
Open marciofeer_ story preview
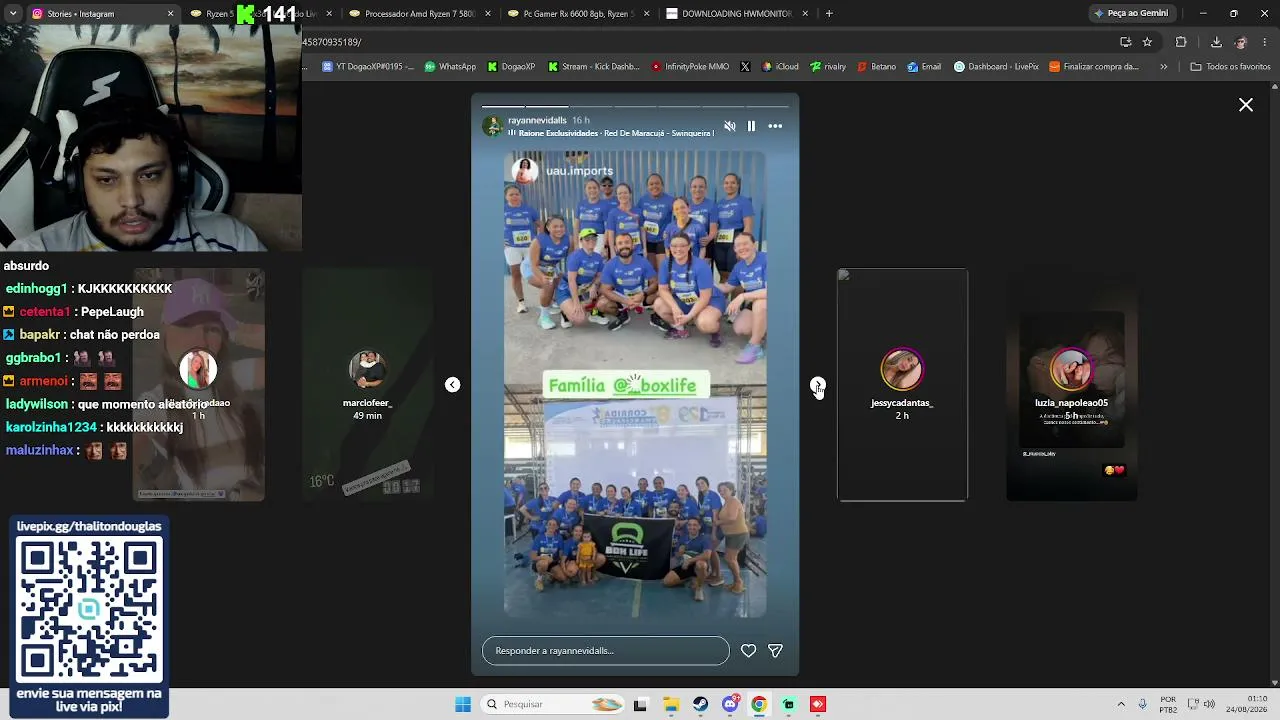(367, 385)
